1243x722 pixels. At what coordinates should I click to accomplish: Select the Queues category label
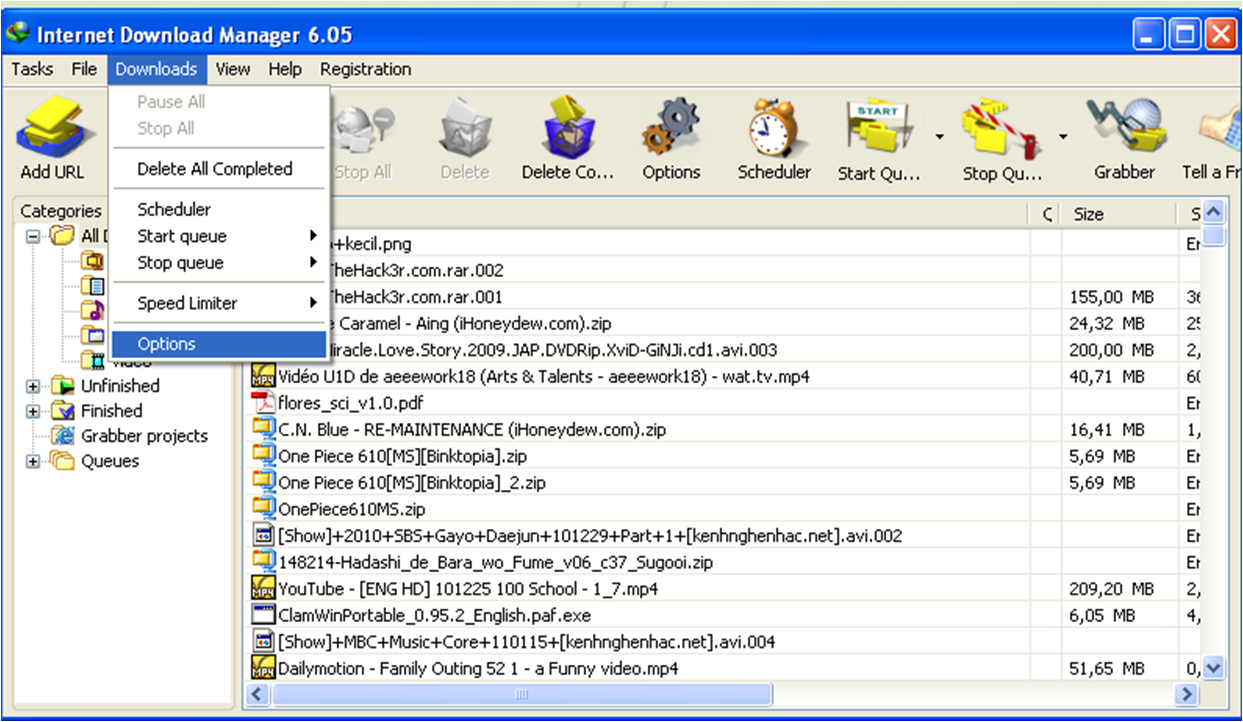(x=110, y=461)
